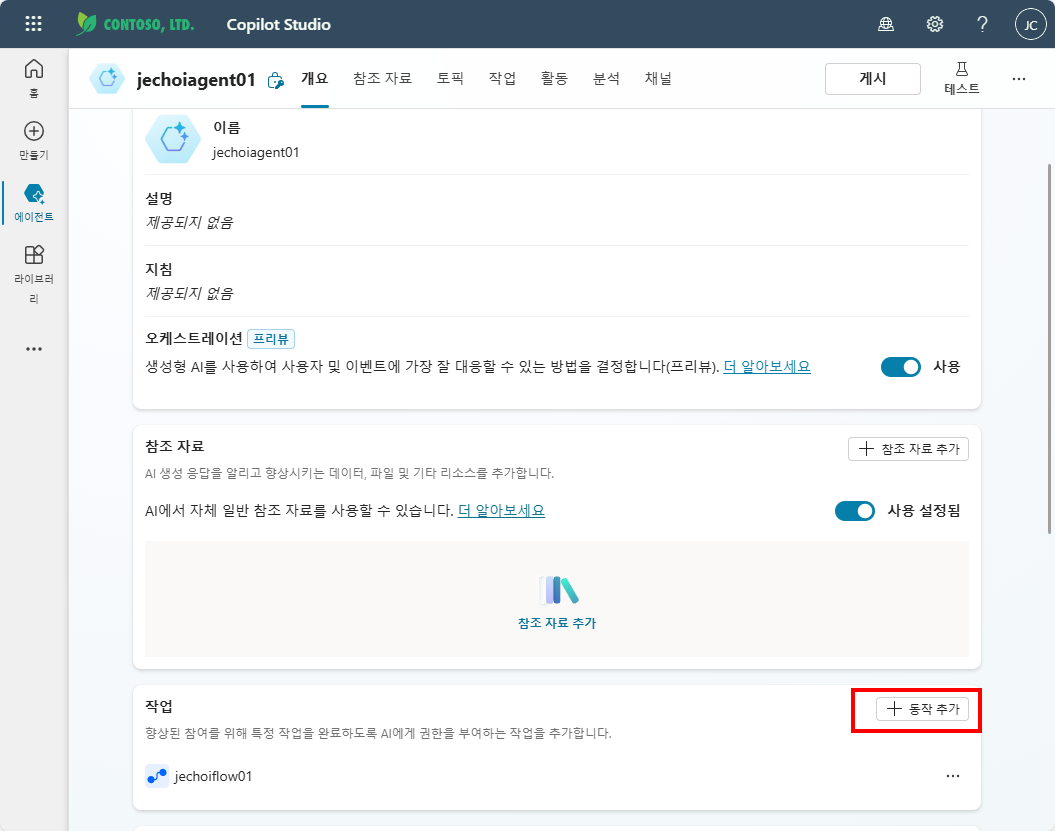Switch to the 채널 tab
The image size is (1055, 831).
click(658, 79)
